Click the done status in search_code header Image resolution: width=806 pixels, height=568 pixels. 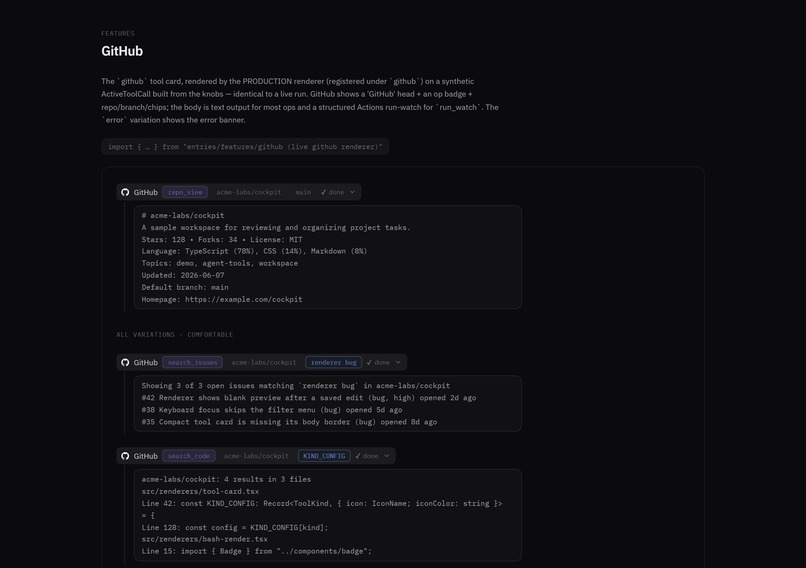point(367,456)
